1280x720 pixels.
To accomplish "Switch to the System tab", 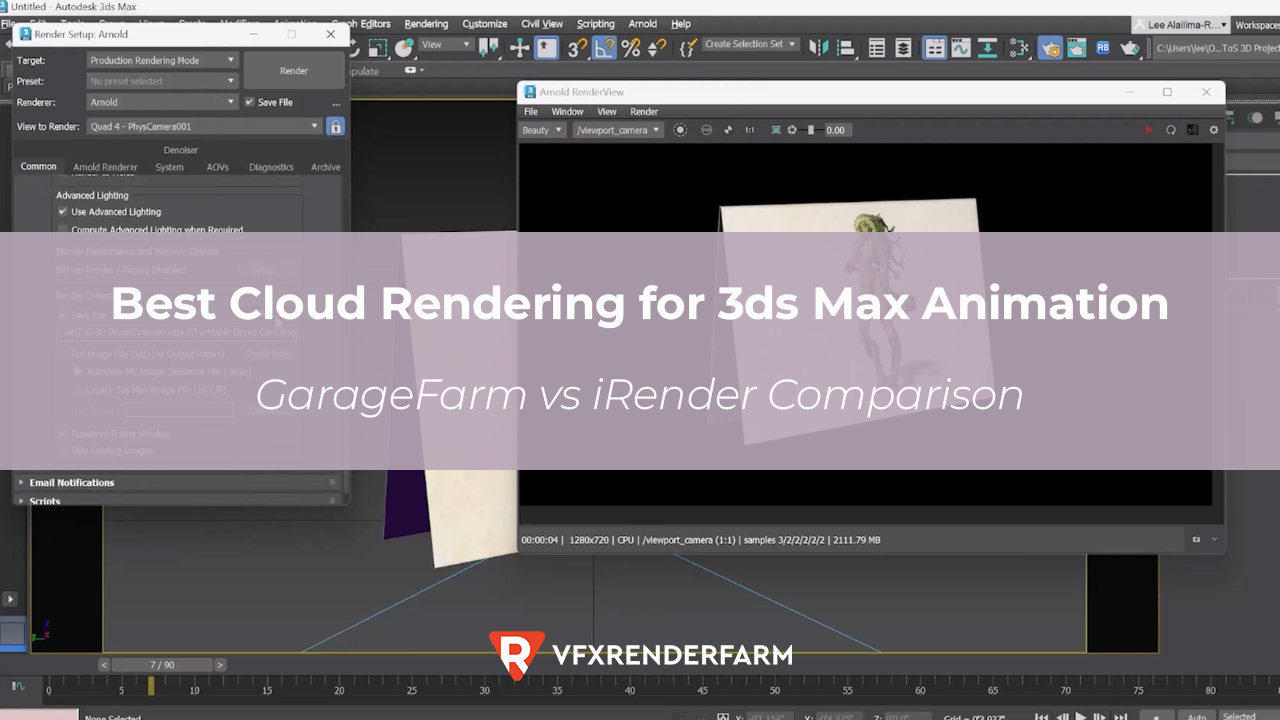I will 169,167.
